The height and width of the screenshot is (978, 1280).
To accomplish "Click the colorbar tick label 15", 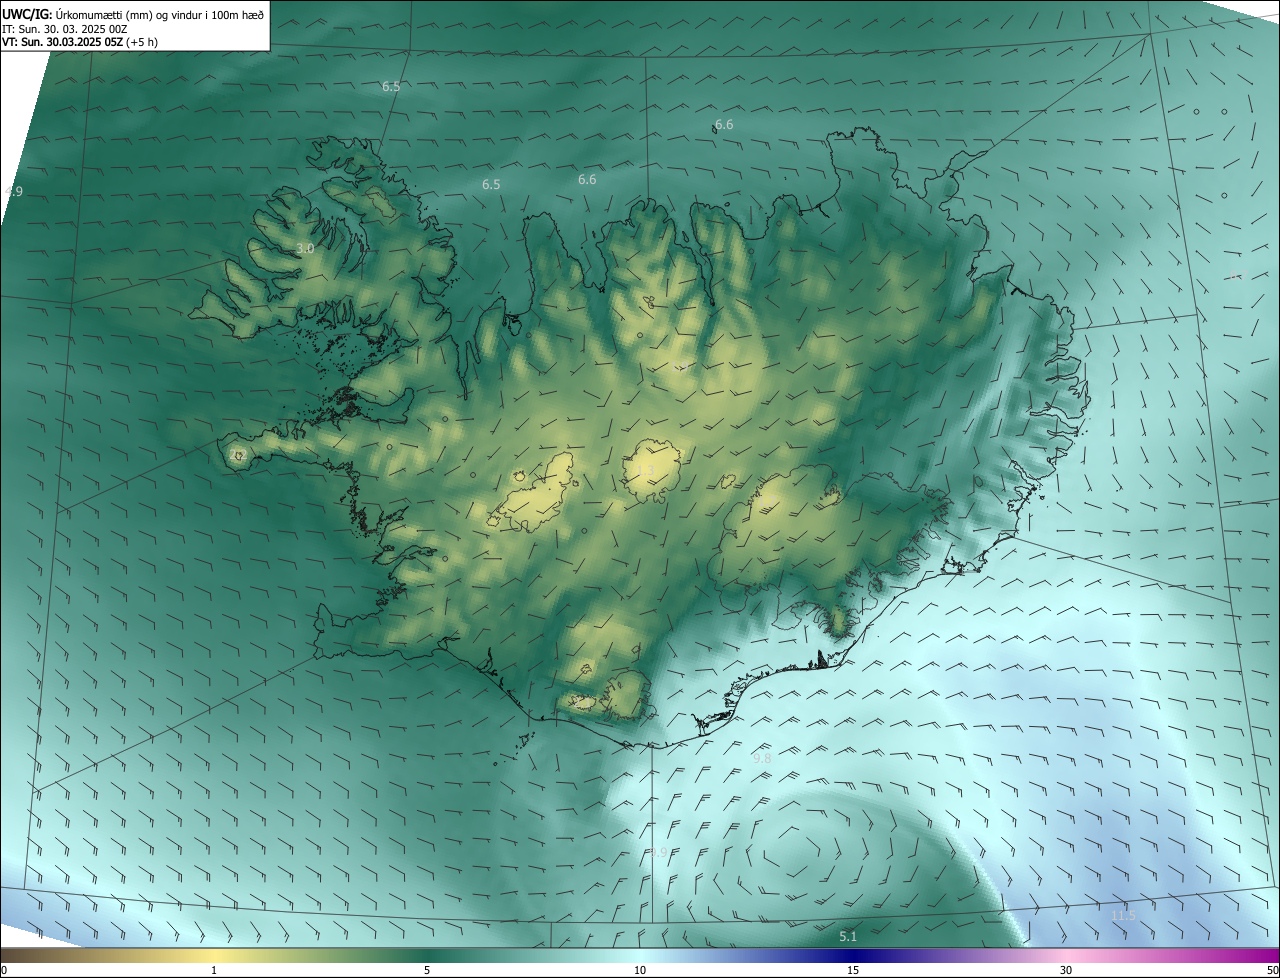I will pos(853,970).
